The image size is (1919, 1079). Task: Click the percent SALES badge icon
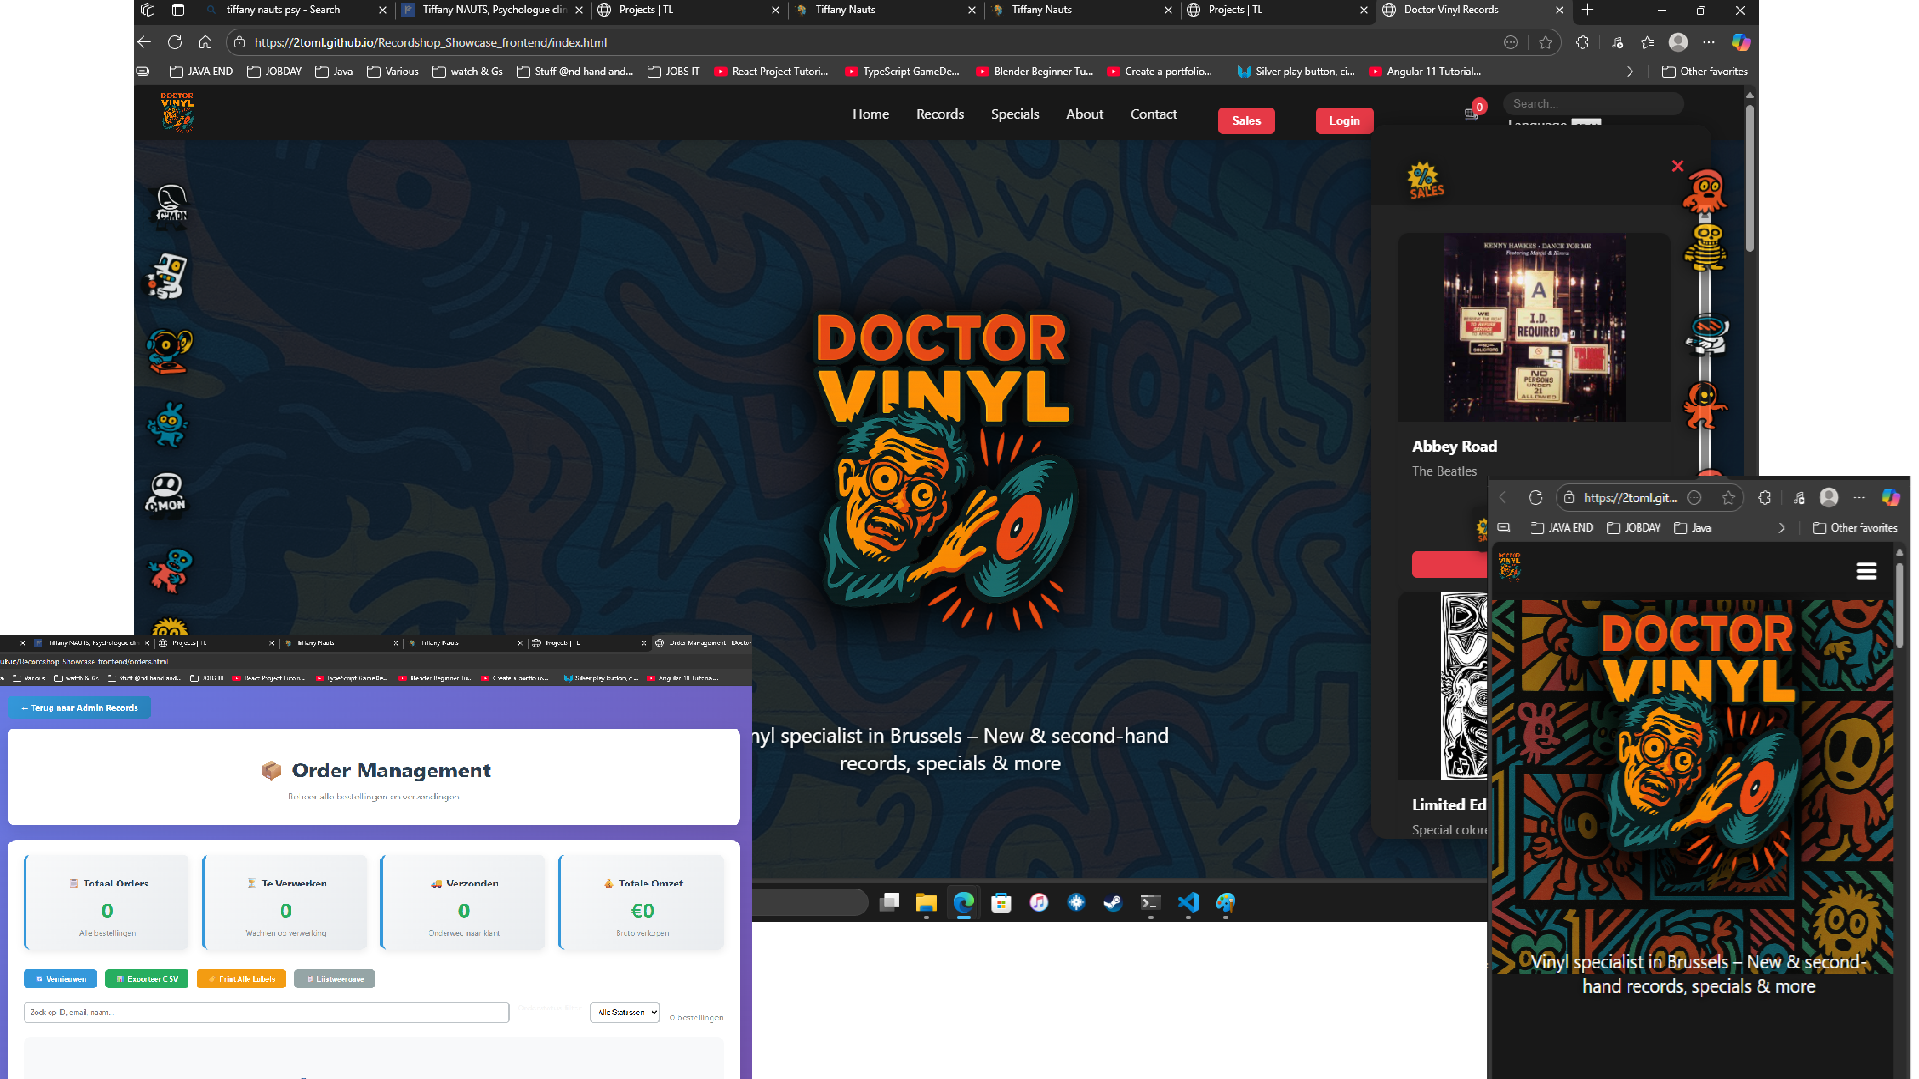(1425, 181)
